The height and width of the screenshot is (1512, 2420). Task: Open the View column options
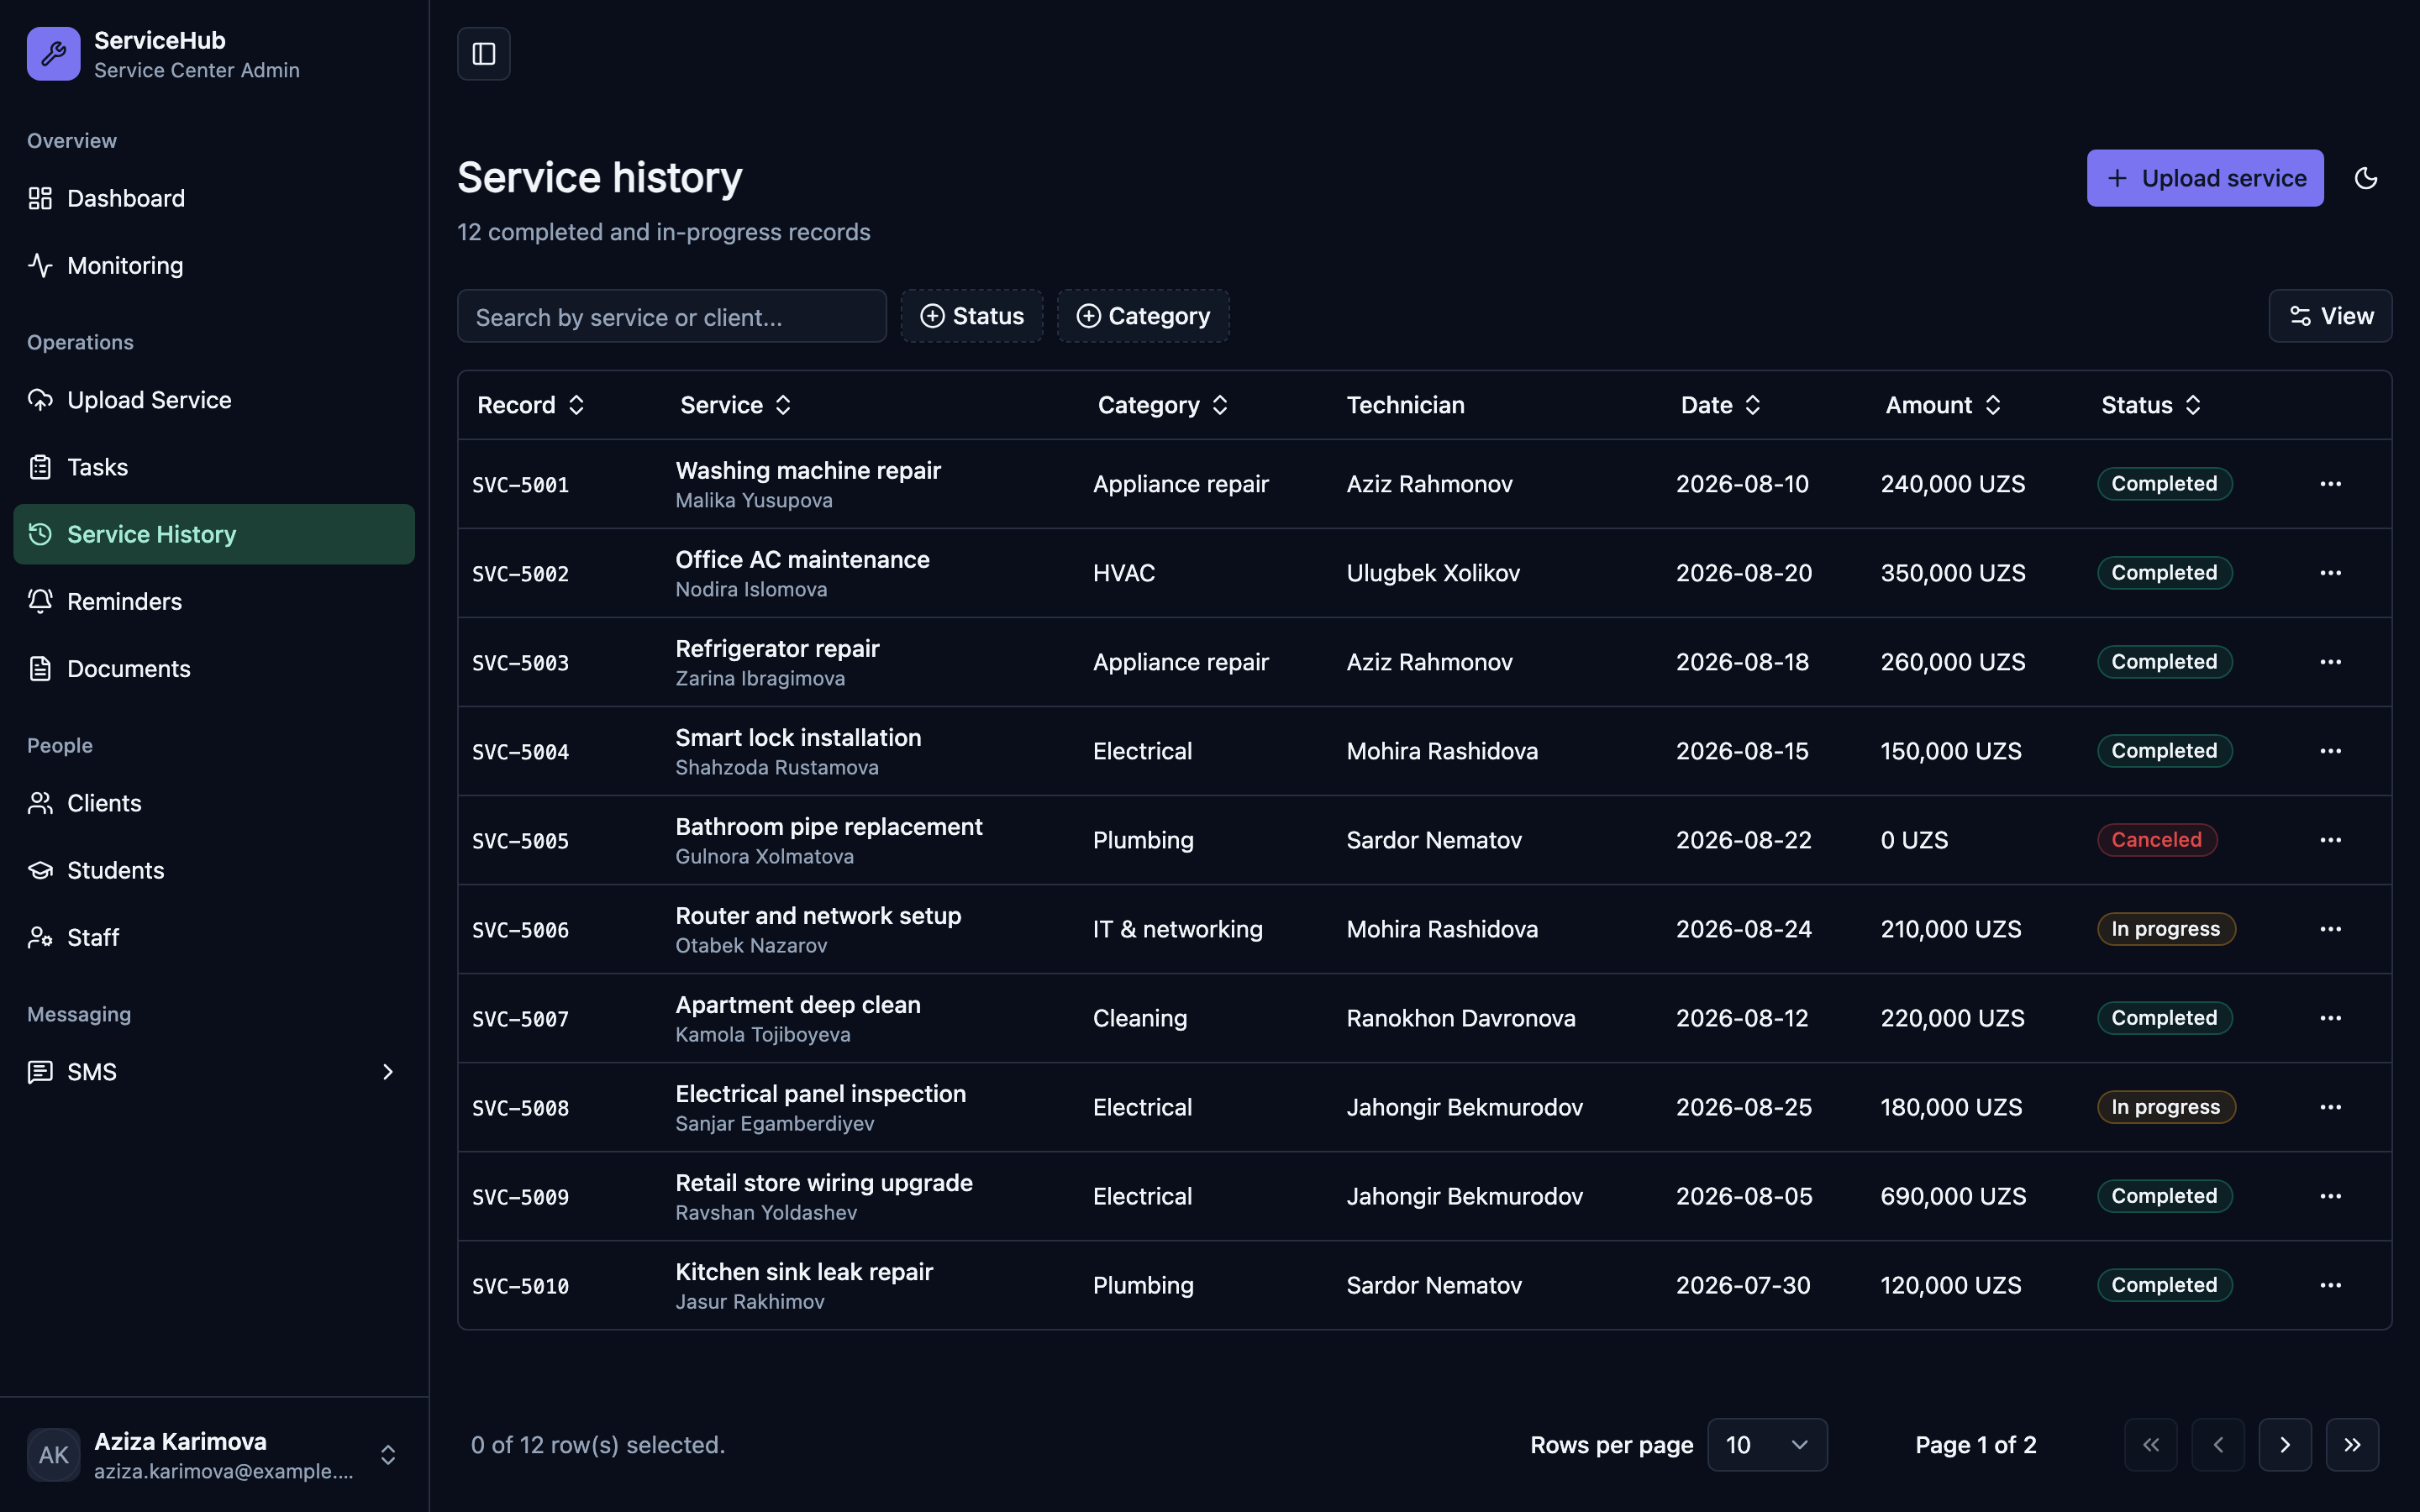tap(2330, 316)
